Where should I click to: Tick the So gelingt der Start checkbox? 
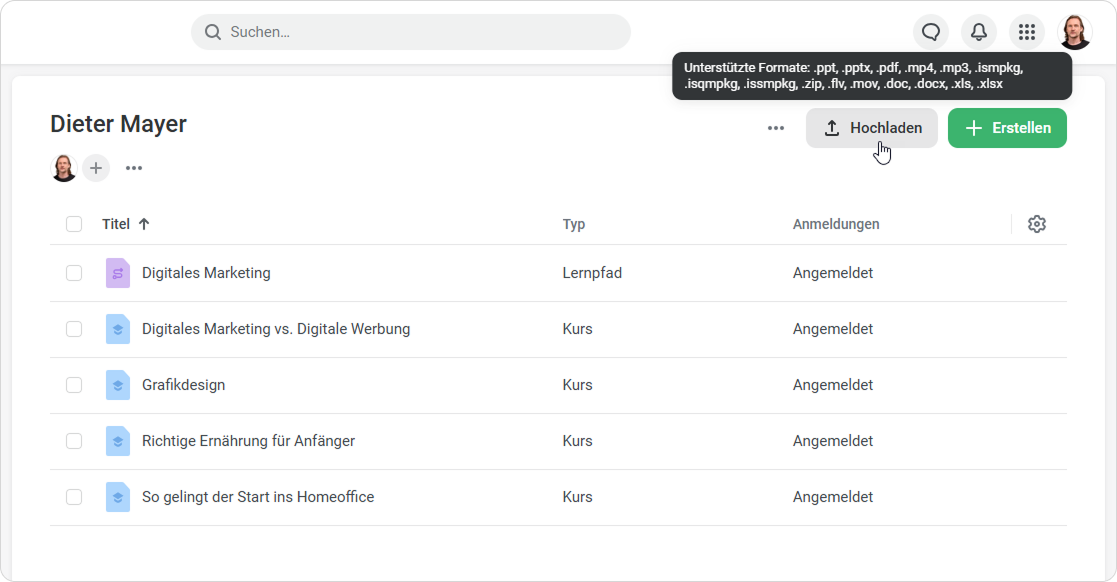(x=74, y=497)
